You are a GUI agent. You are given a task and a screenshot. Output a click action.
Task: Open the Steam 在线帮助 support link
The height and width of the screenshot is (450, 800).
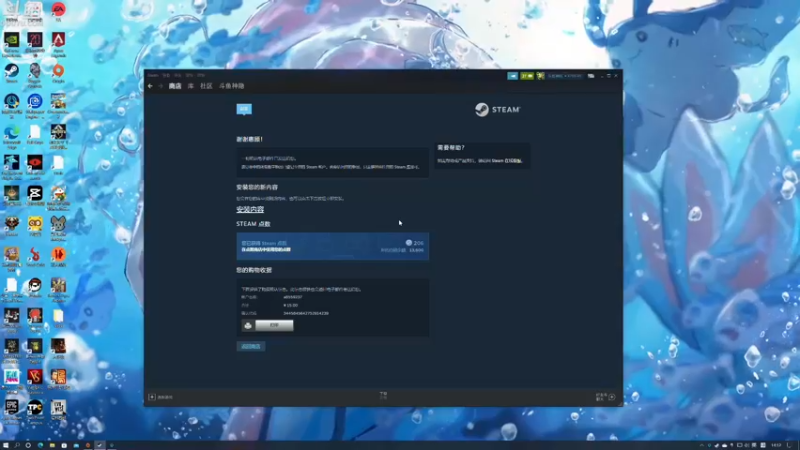tap(507, 161)
